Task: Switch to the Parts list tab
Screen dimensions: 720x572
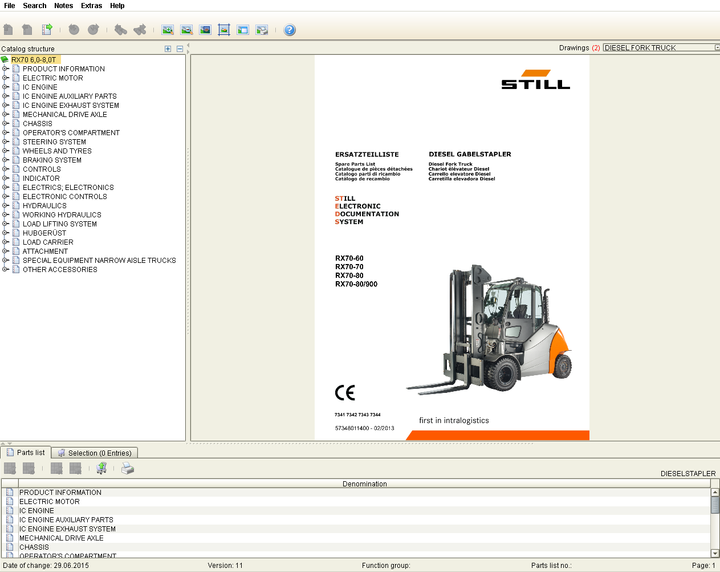Action: [26, 453]
